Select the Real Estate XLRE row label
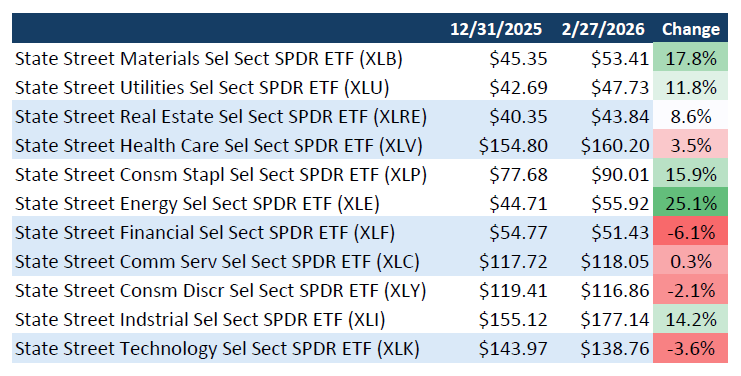Image resolution: width=741 pixels, height=376 pixels. pos(221,117)
